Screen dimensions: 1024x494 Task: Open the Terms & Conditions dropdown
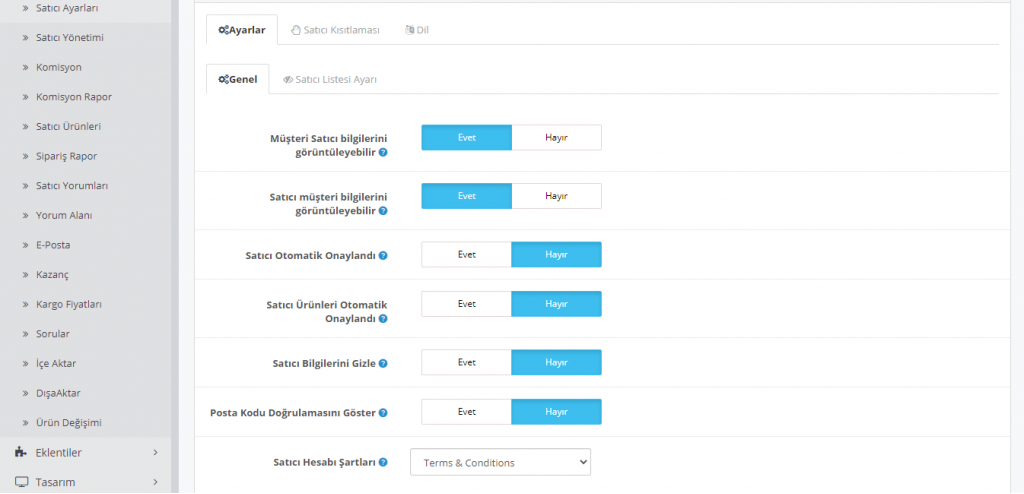tap(500, 462)
